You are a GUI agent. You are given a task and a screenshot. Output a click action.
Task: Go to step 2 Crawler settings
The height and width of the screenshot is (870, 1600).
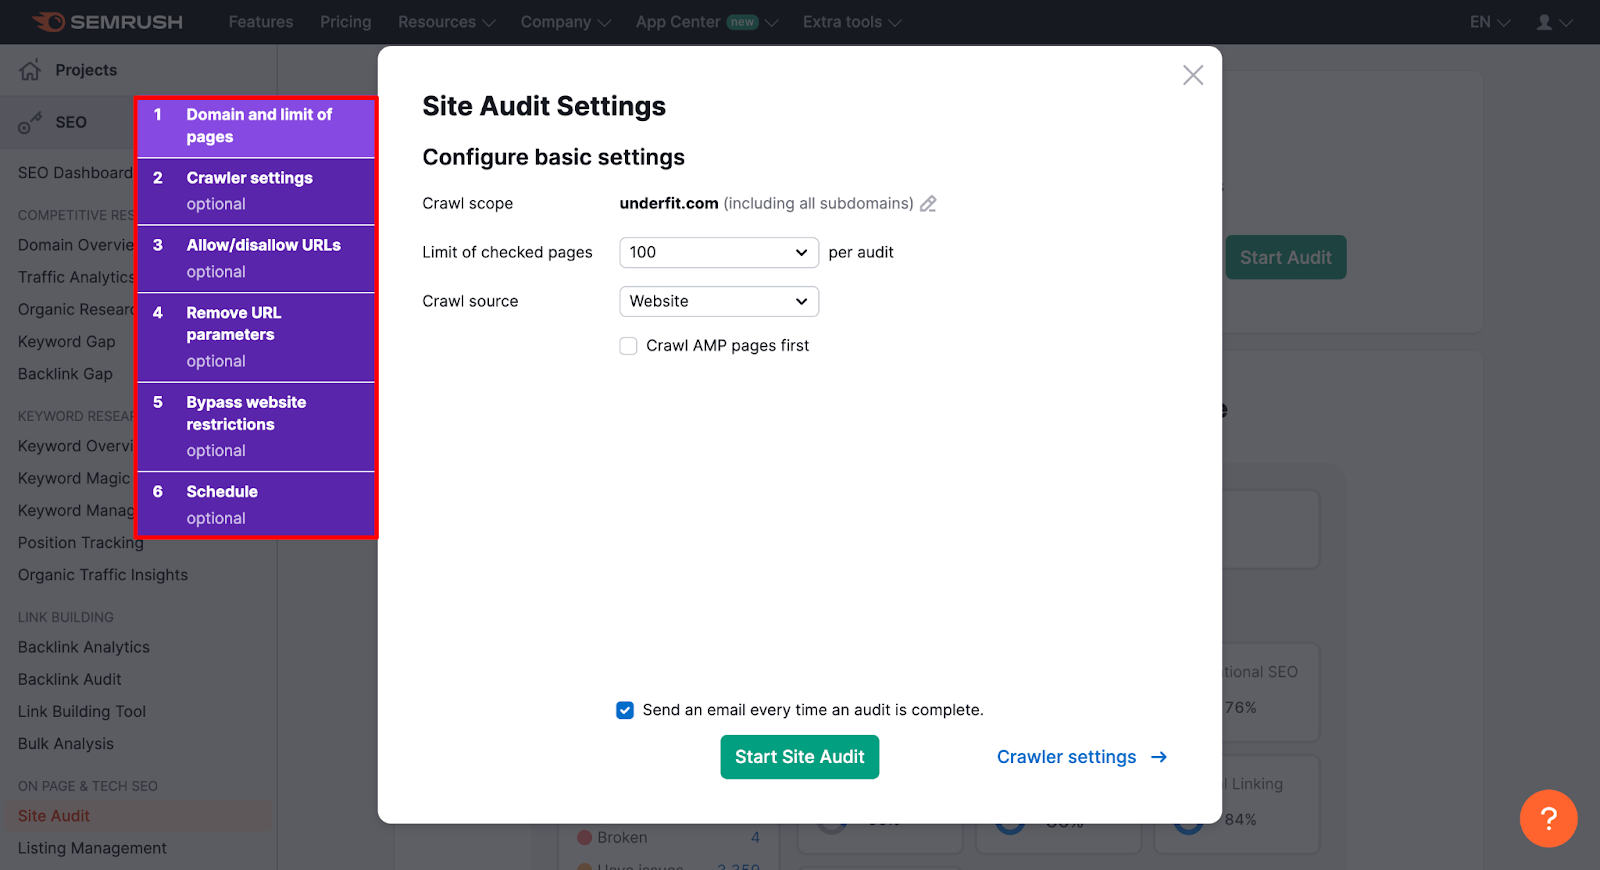(x=256, y=191)
